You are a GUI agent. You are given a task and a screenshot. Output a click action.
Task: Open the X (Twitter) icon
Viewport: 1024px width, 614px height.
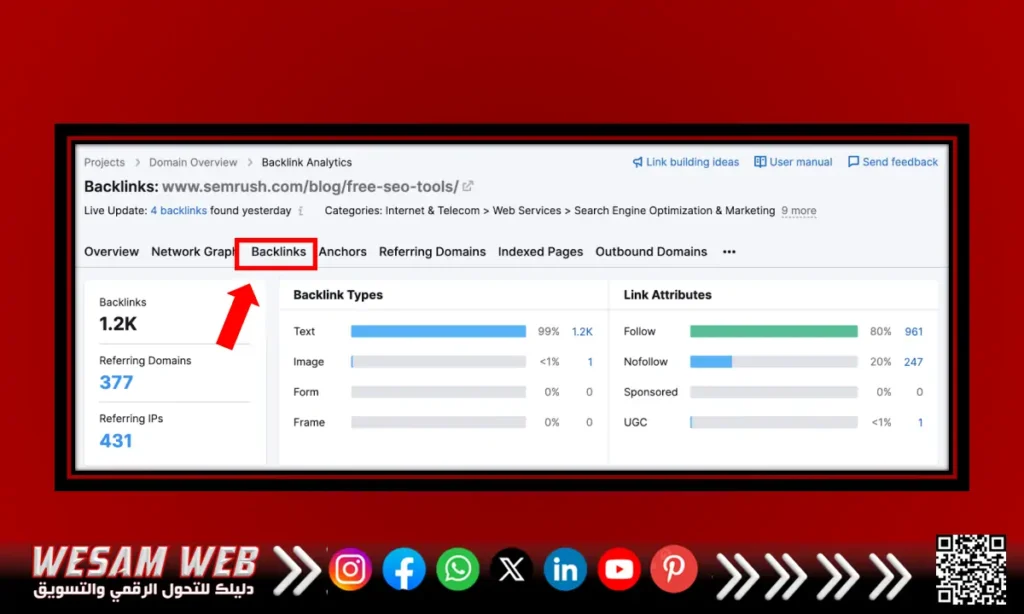(512, 569)
